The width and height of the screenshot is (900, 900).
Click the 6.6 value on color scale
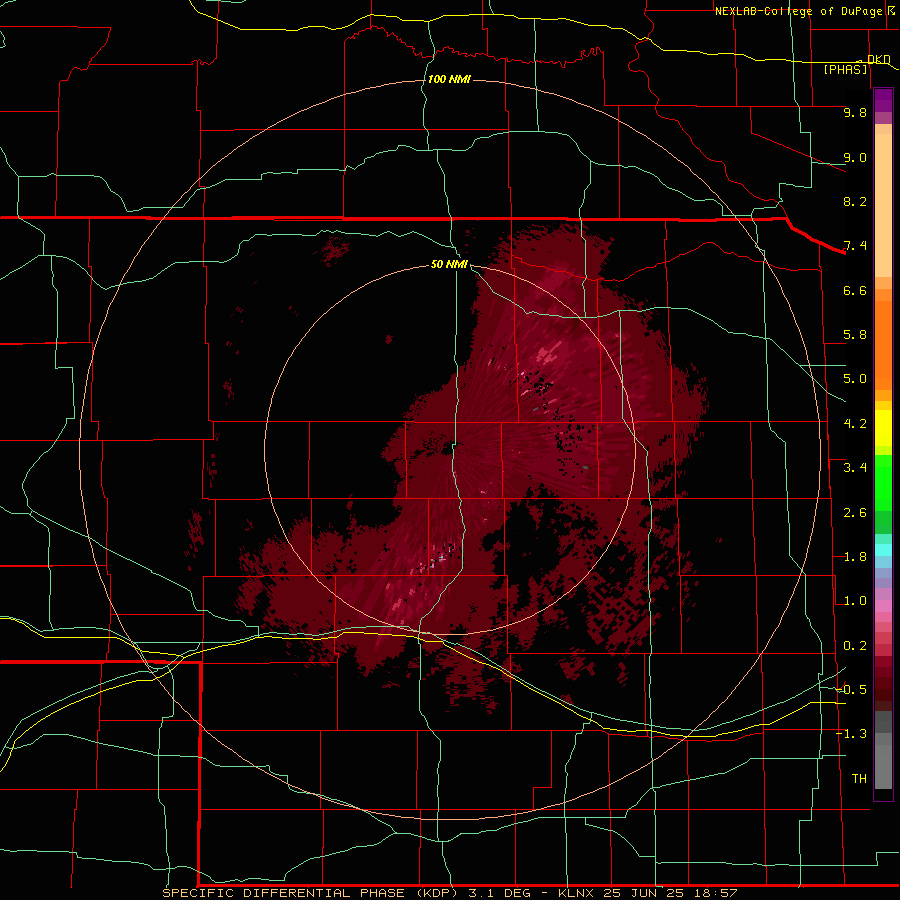tap(855, 290)
